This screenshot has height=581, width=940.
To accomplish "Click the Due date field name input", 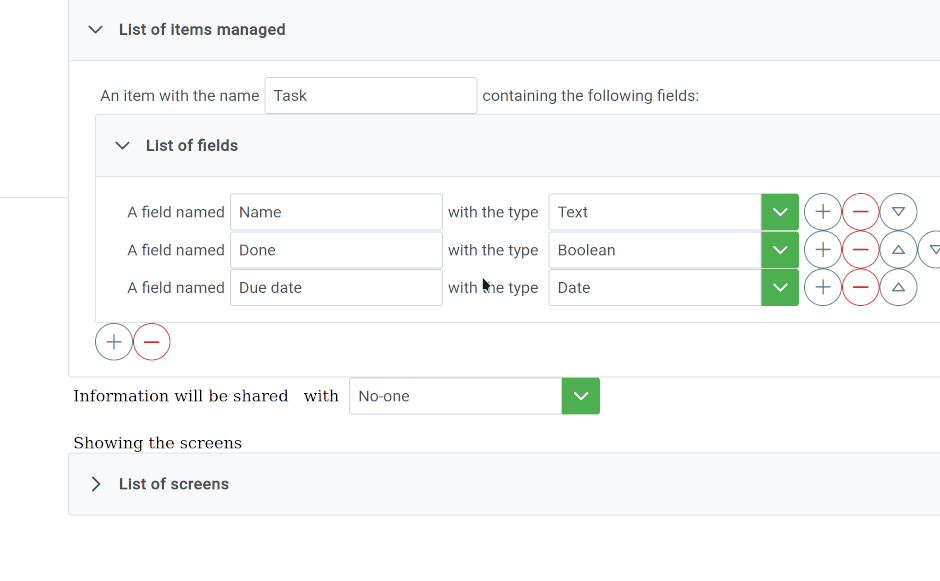I will 336,287.
